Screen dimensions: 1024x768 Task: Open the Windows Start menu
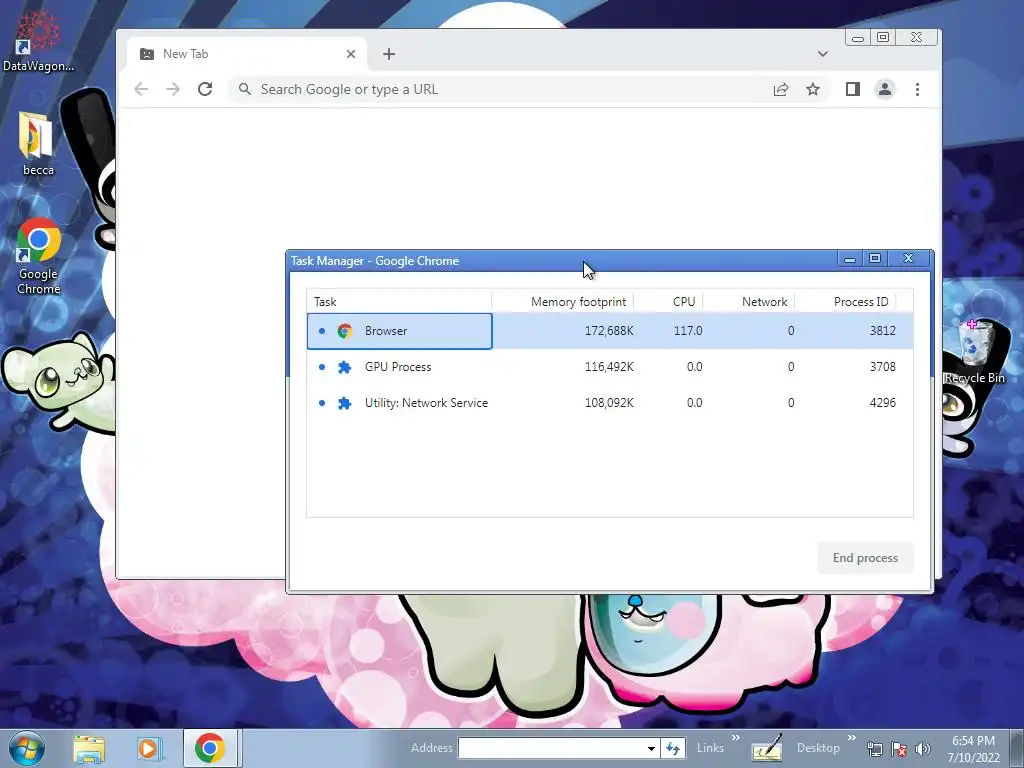click(x=27, y=748)
